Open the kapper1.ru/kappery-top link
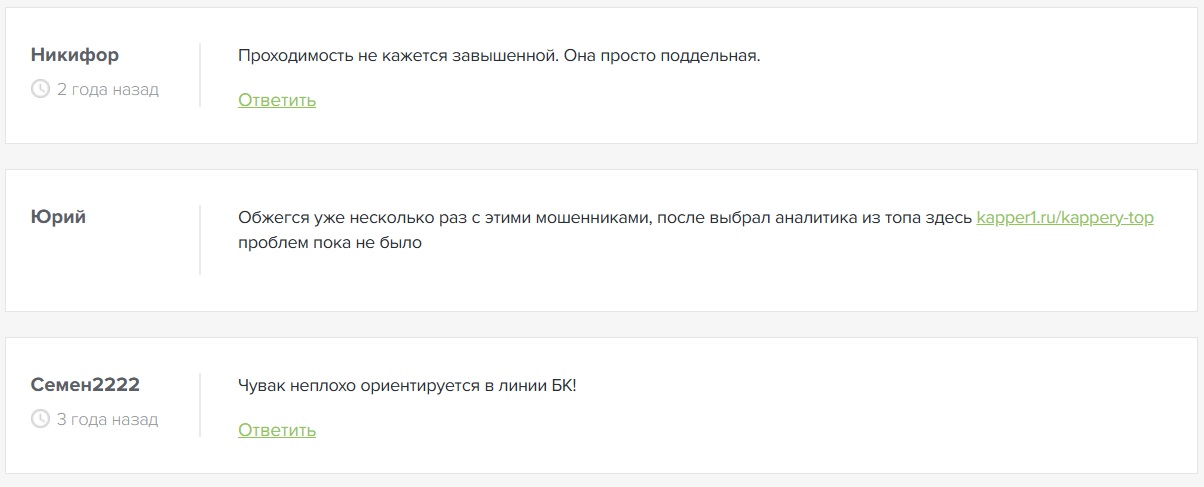1204x487 pixels. click(x=1065, y=218)
